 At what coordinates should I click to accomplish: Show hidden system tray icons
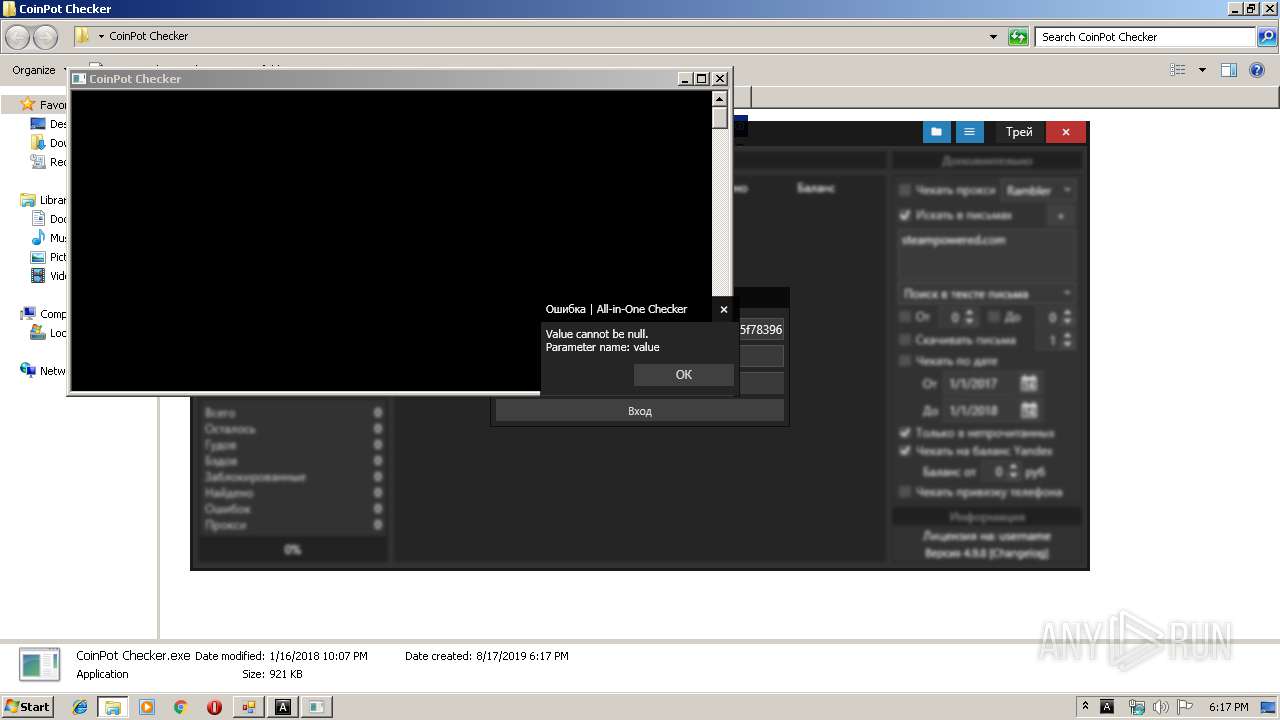1085,707
